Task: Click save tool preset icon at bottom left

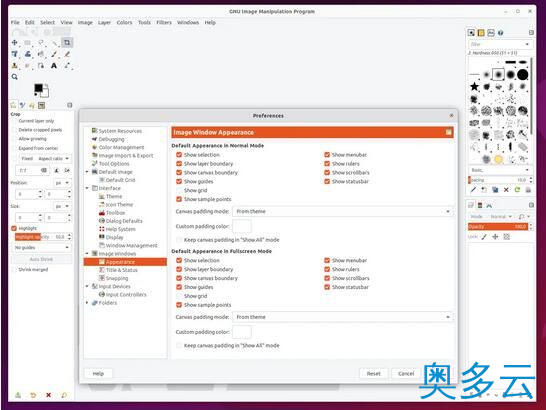Action: 18,395
